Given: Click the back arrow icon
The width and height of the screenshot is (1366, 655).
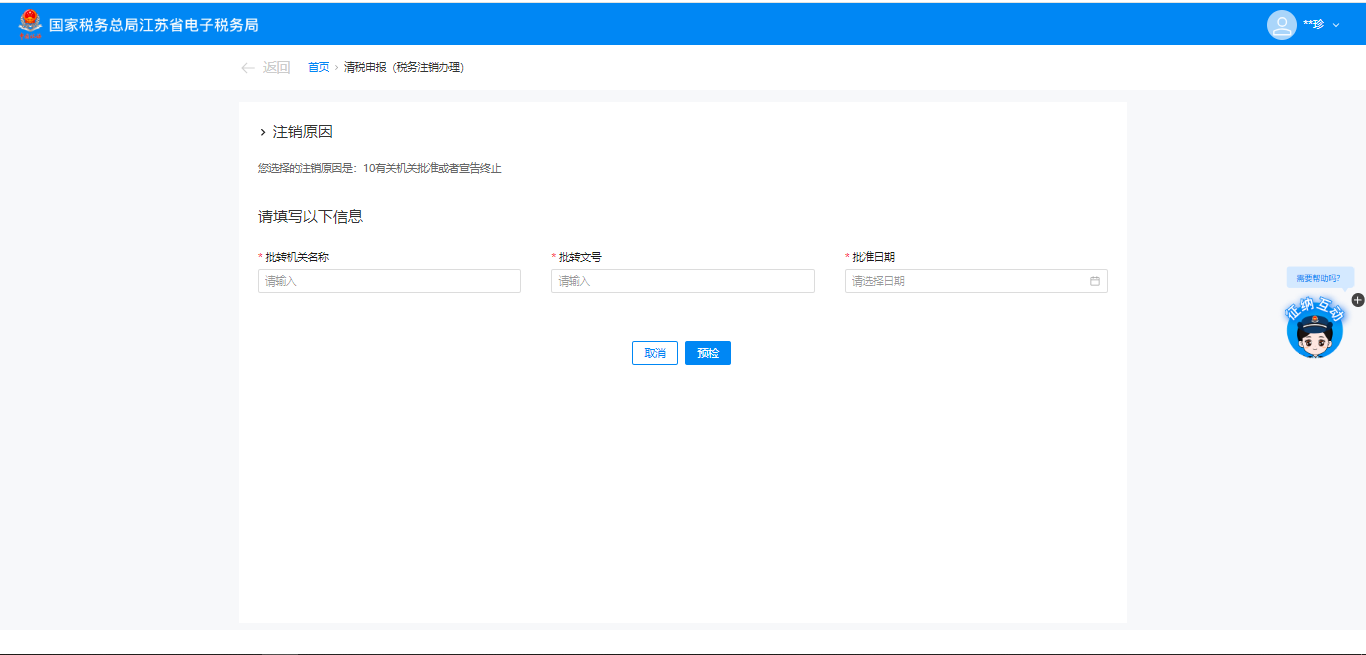Looking at the screenshot, I should click(x=247, y=68).
